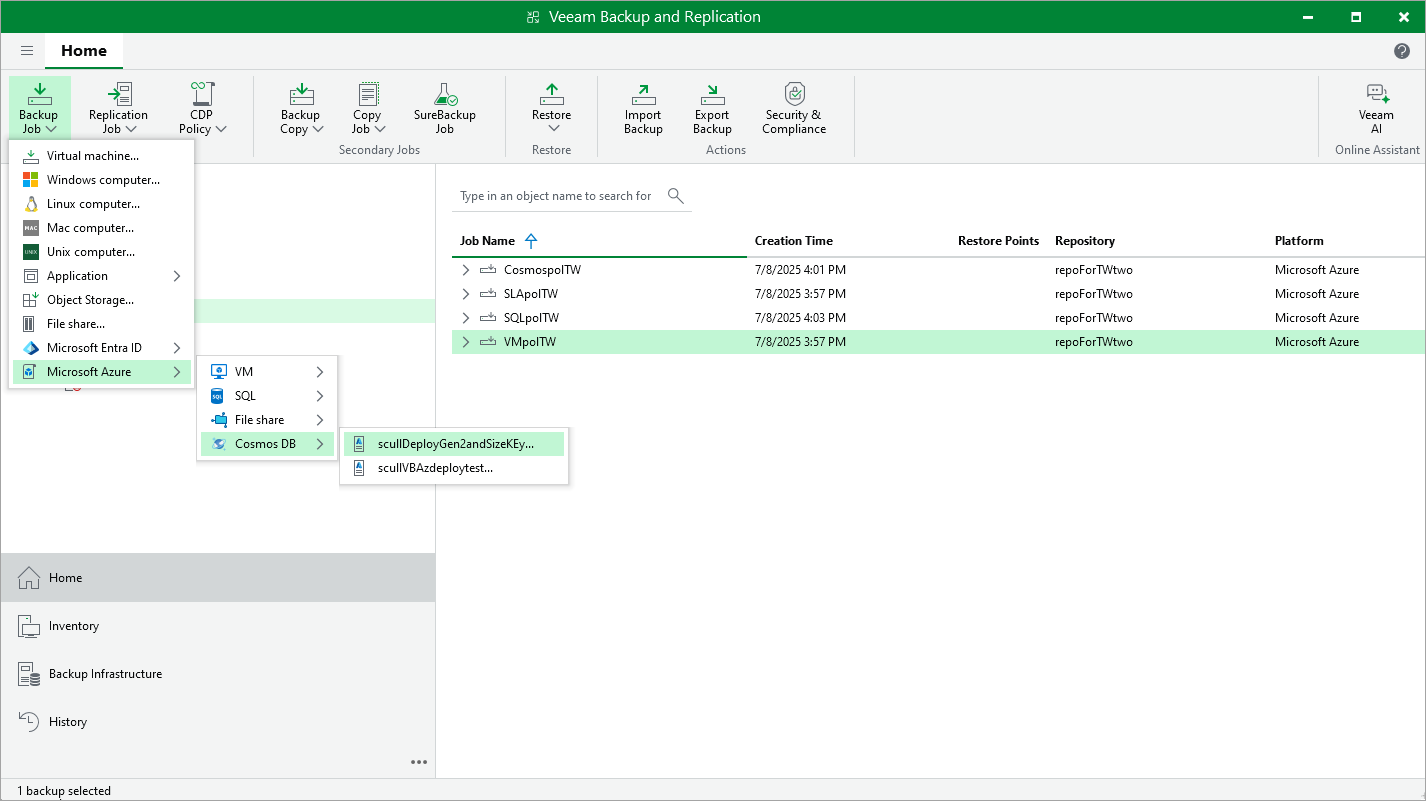1426x801 pixels.
Task: Click the search magnifier icon
Action: (x=676, y=195)
